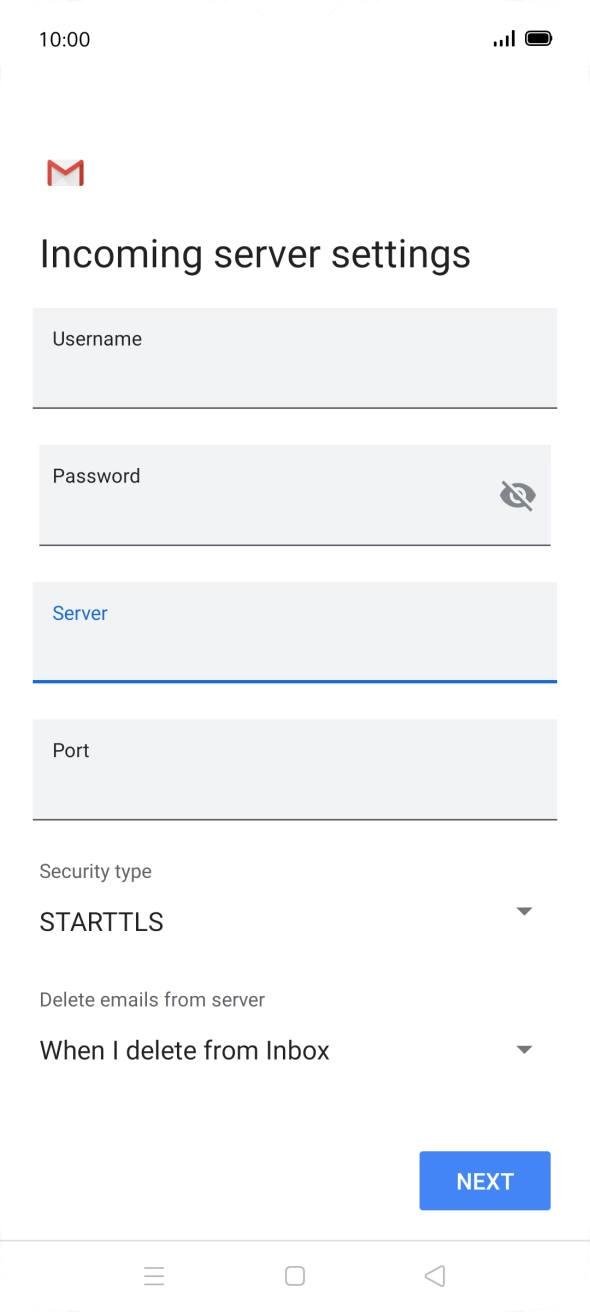Hide the password again with eye toggle

click(x=516, y=495)
